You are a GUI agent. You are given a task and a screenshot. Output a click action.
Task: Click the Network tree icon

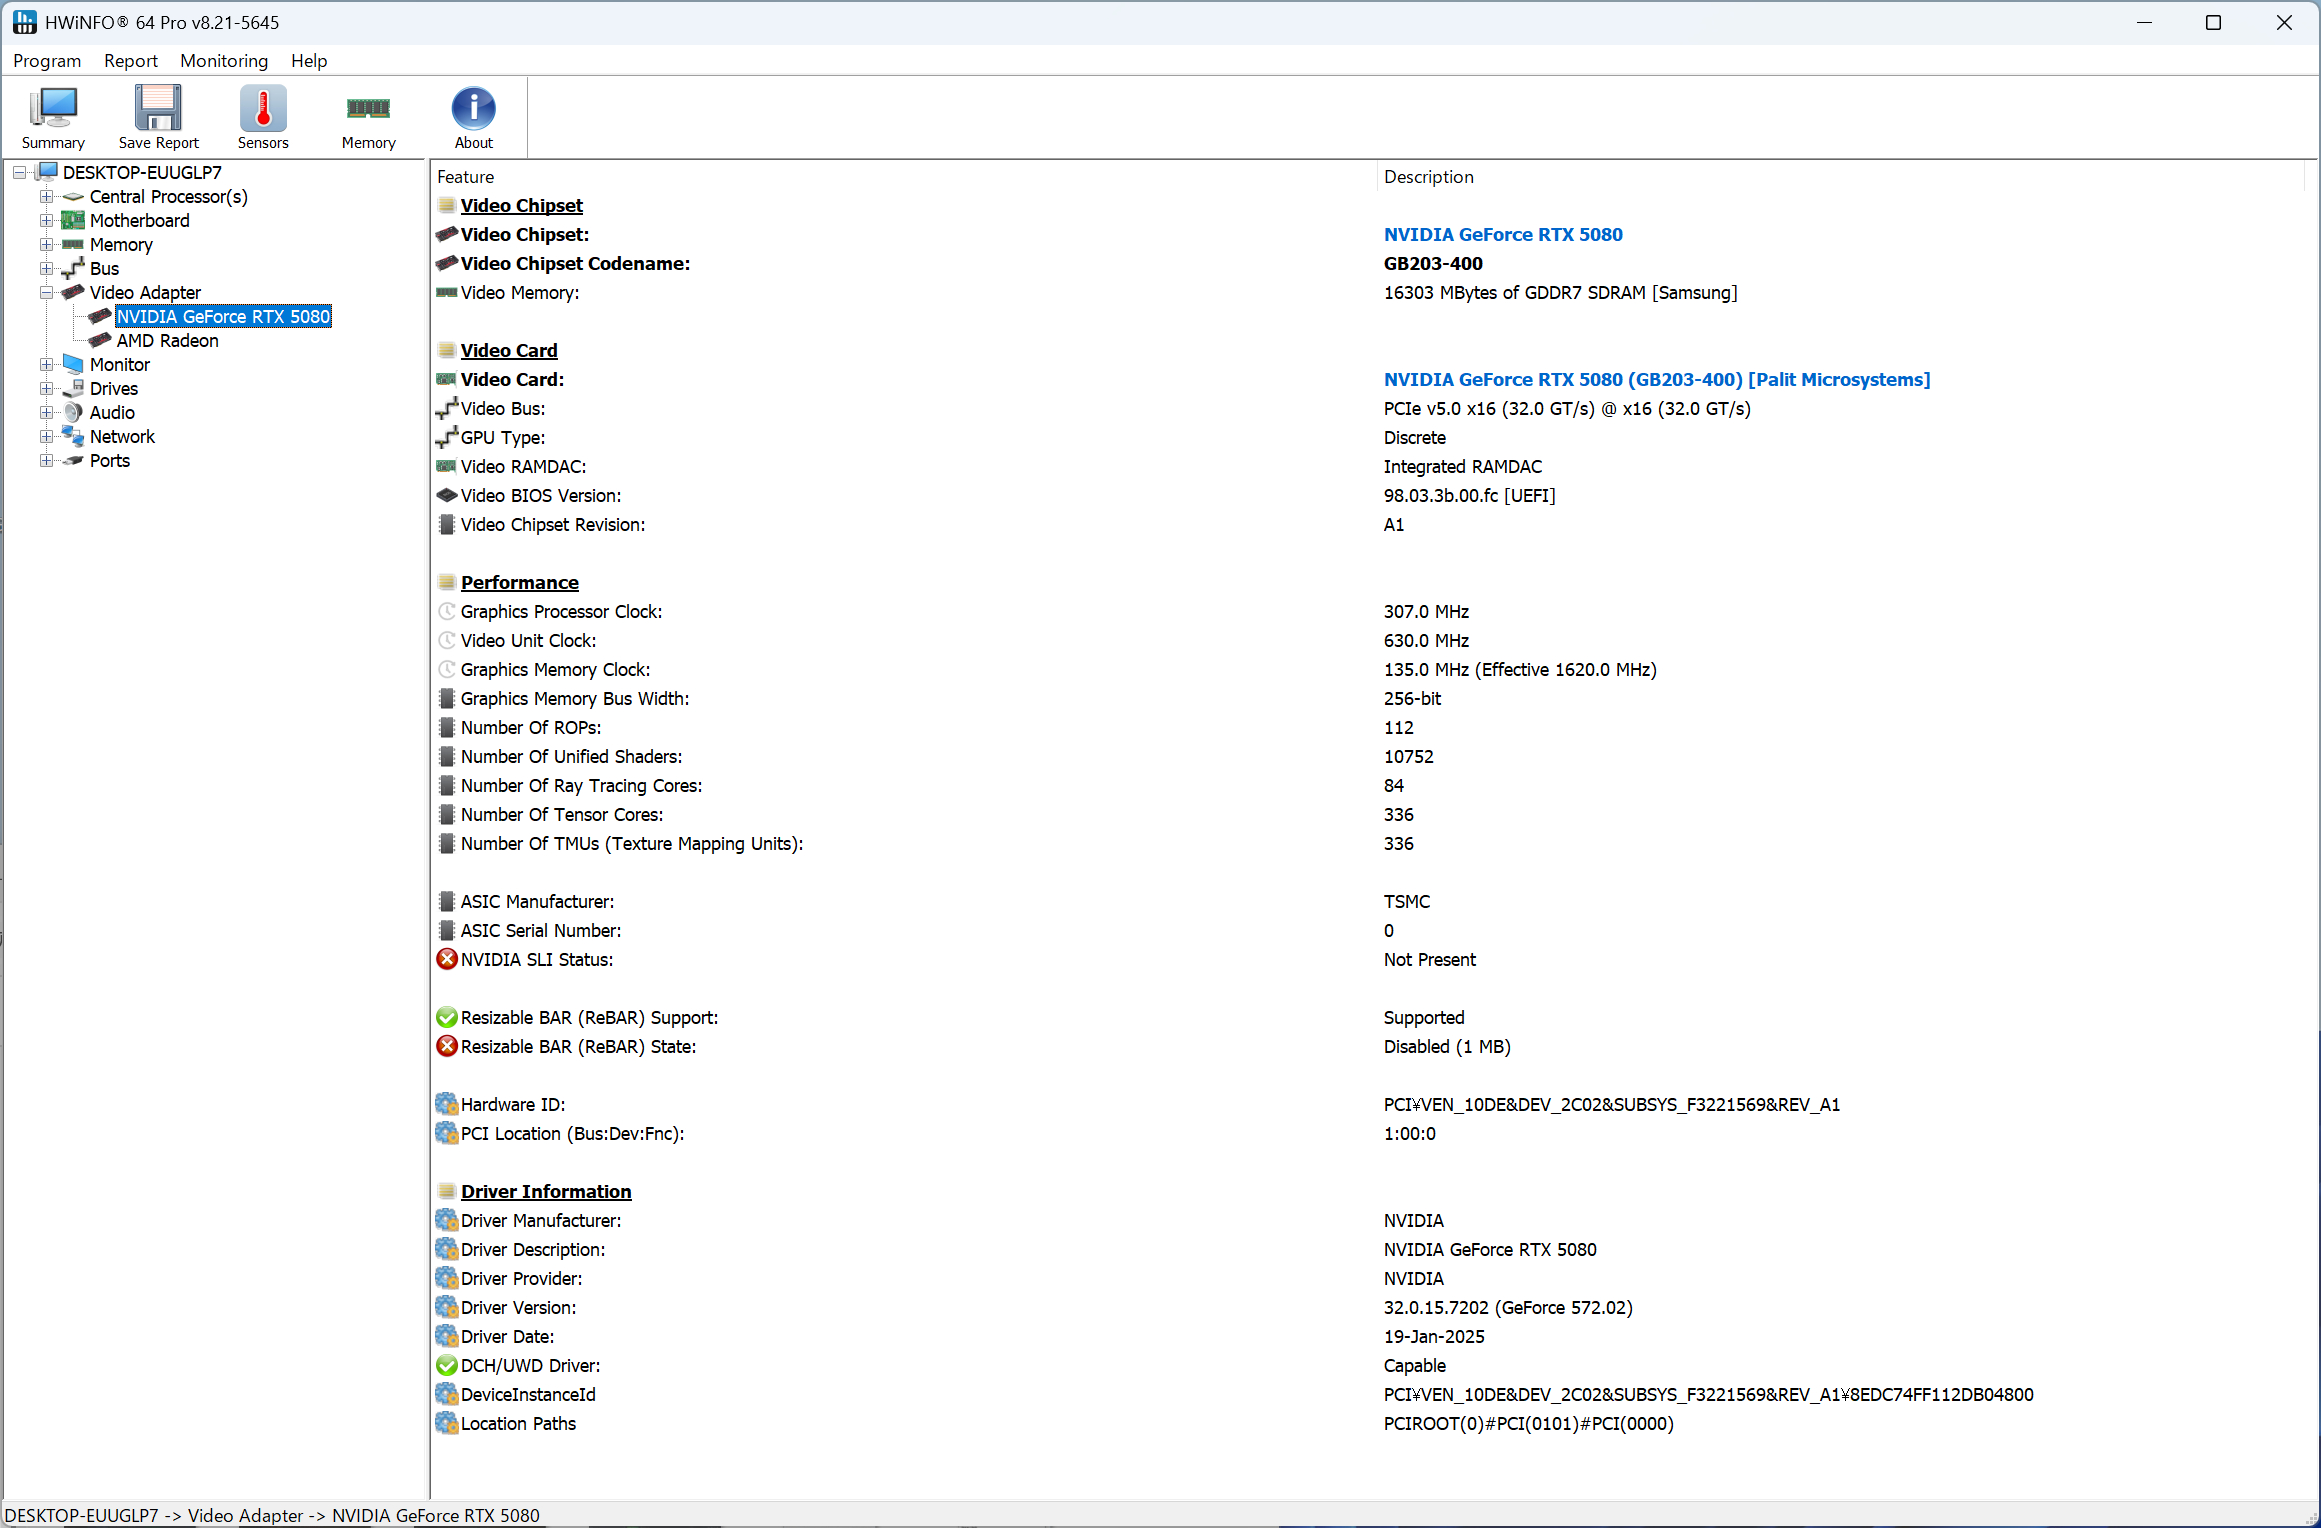click(73, 437)
